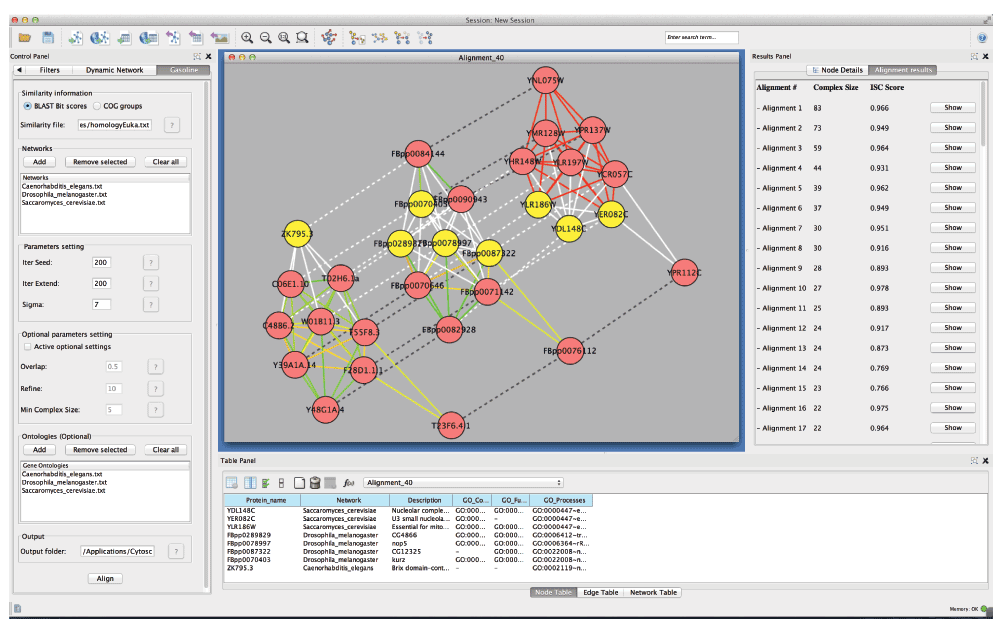Select yellow node YDL148C
Image resolution: width=1000 pixels, height=633 pixels.
coord(568,229)
